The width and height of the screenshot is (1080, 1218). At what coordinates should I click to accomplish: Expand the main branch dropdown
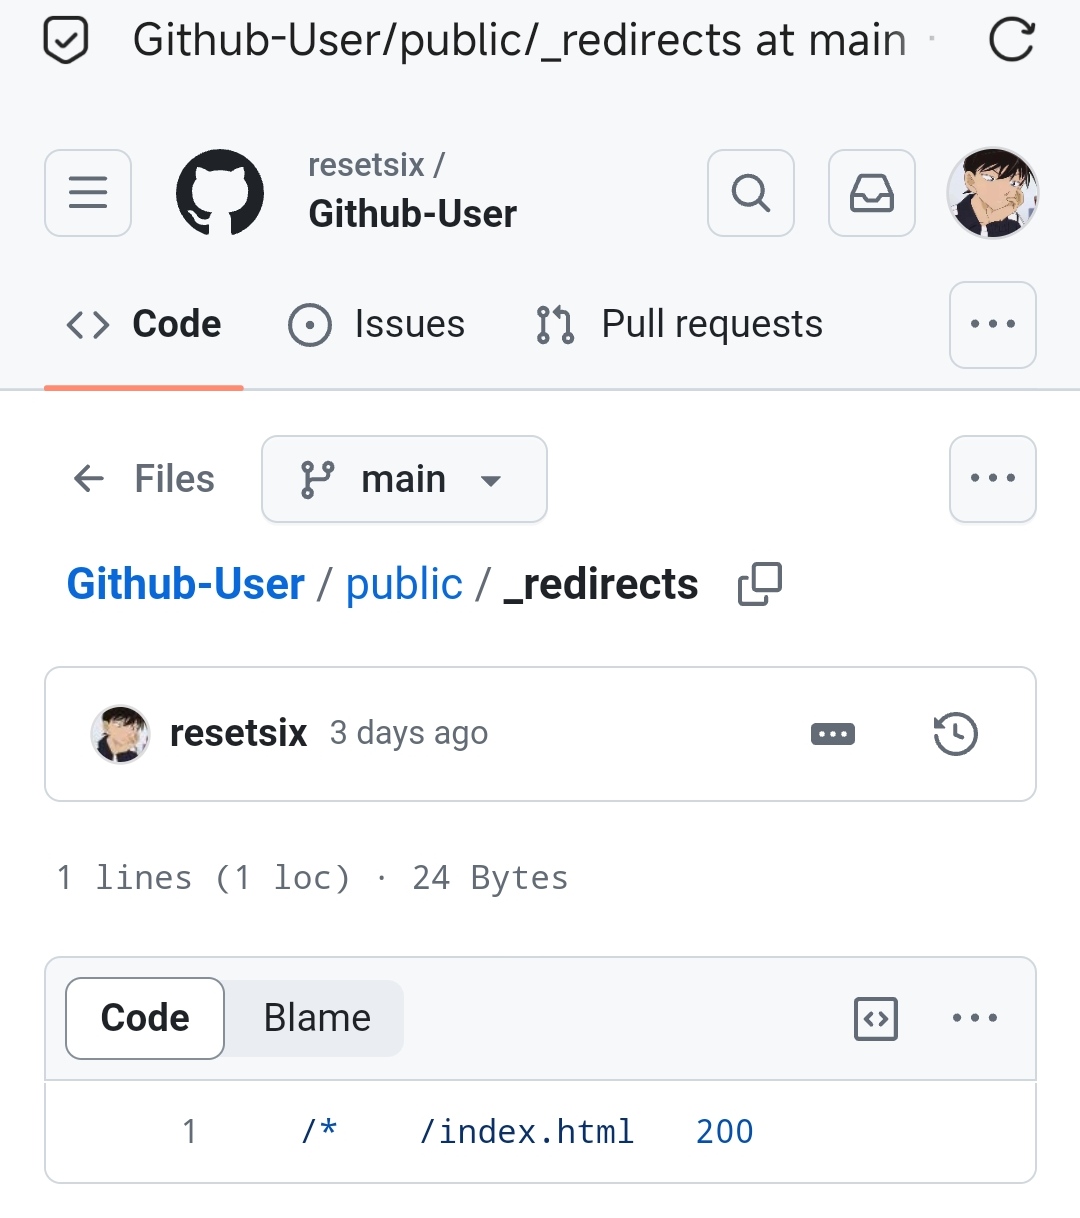pos(404,479)
